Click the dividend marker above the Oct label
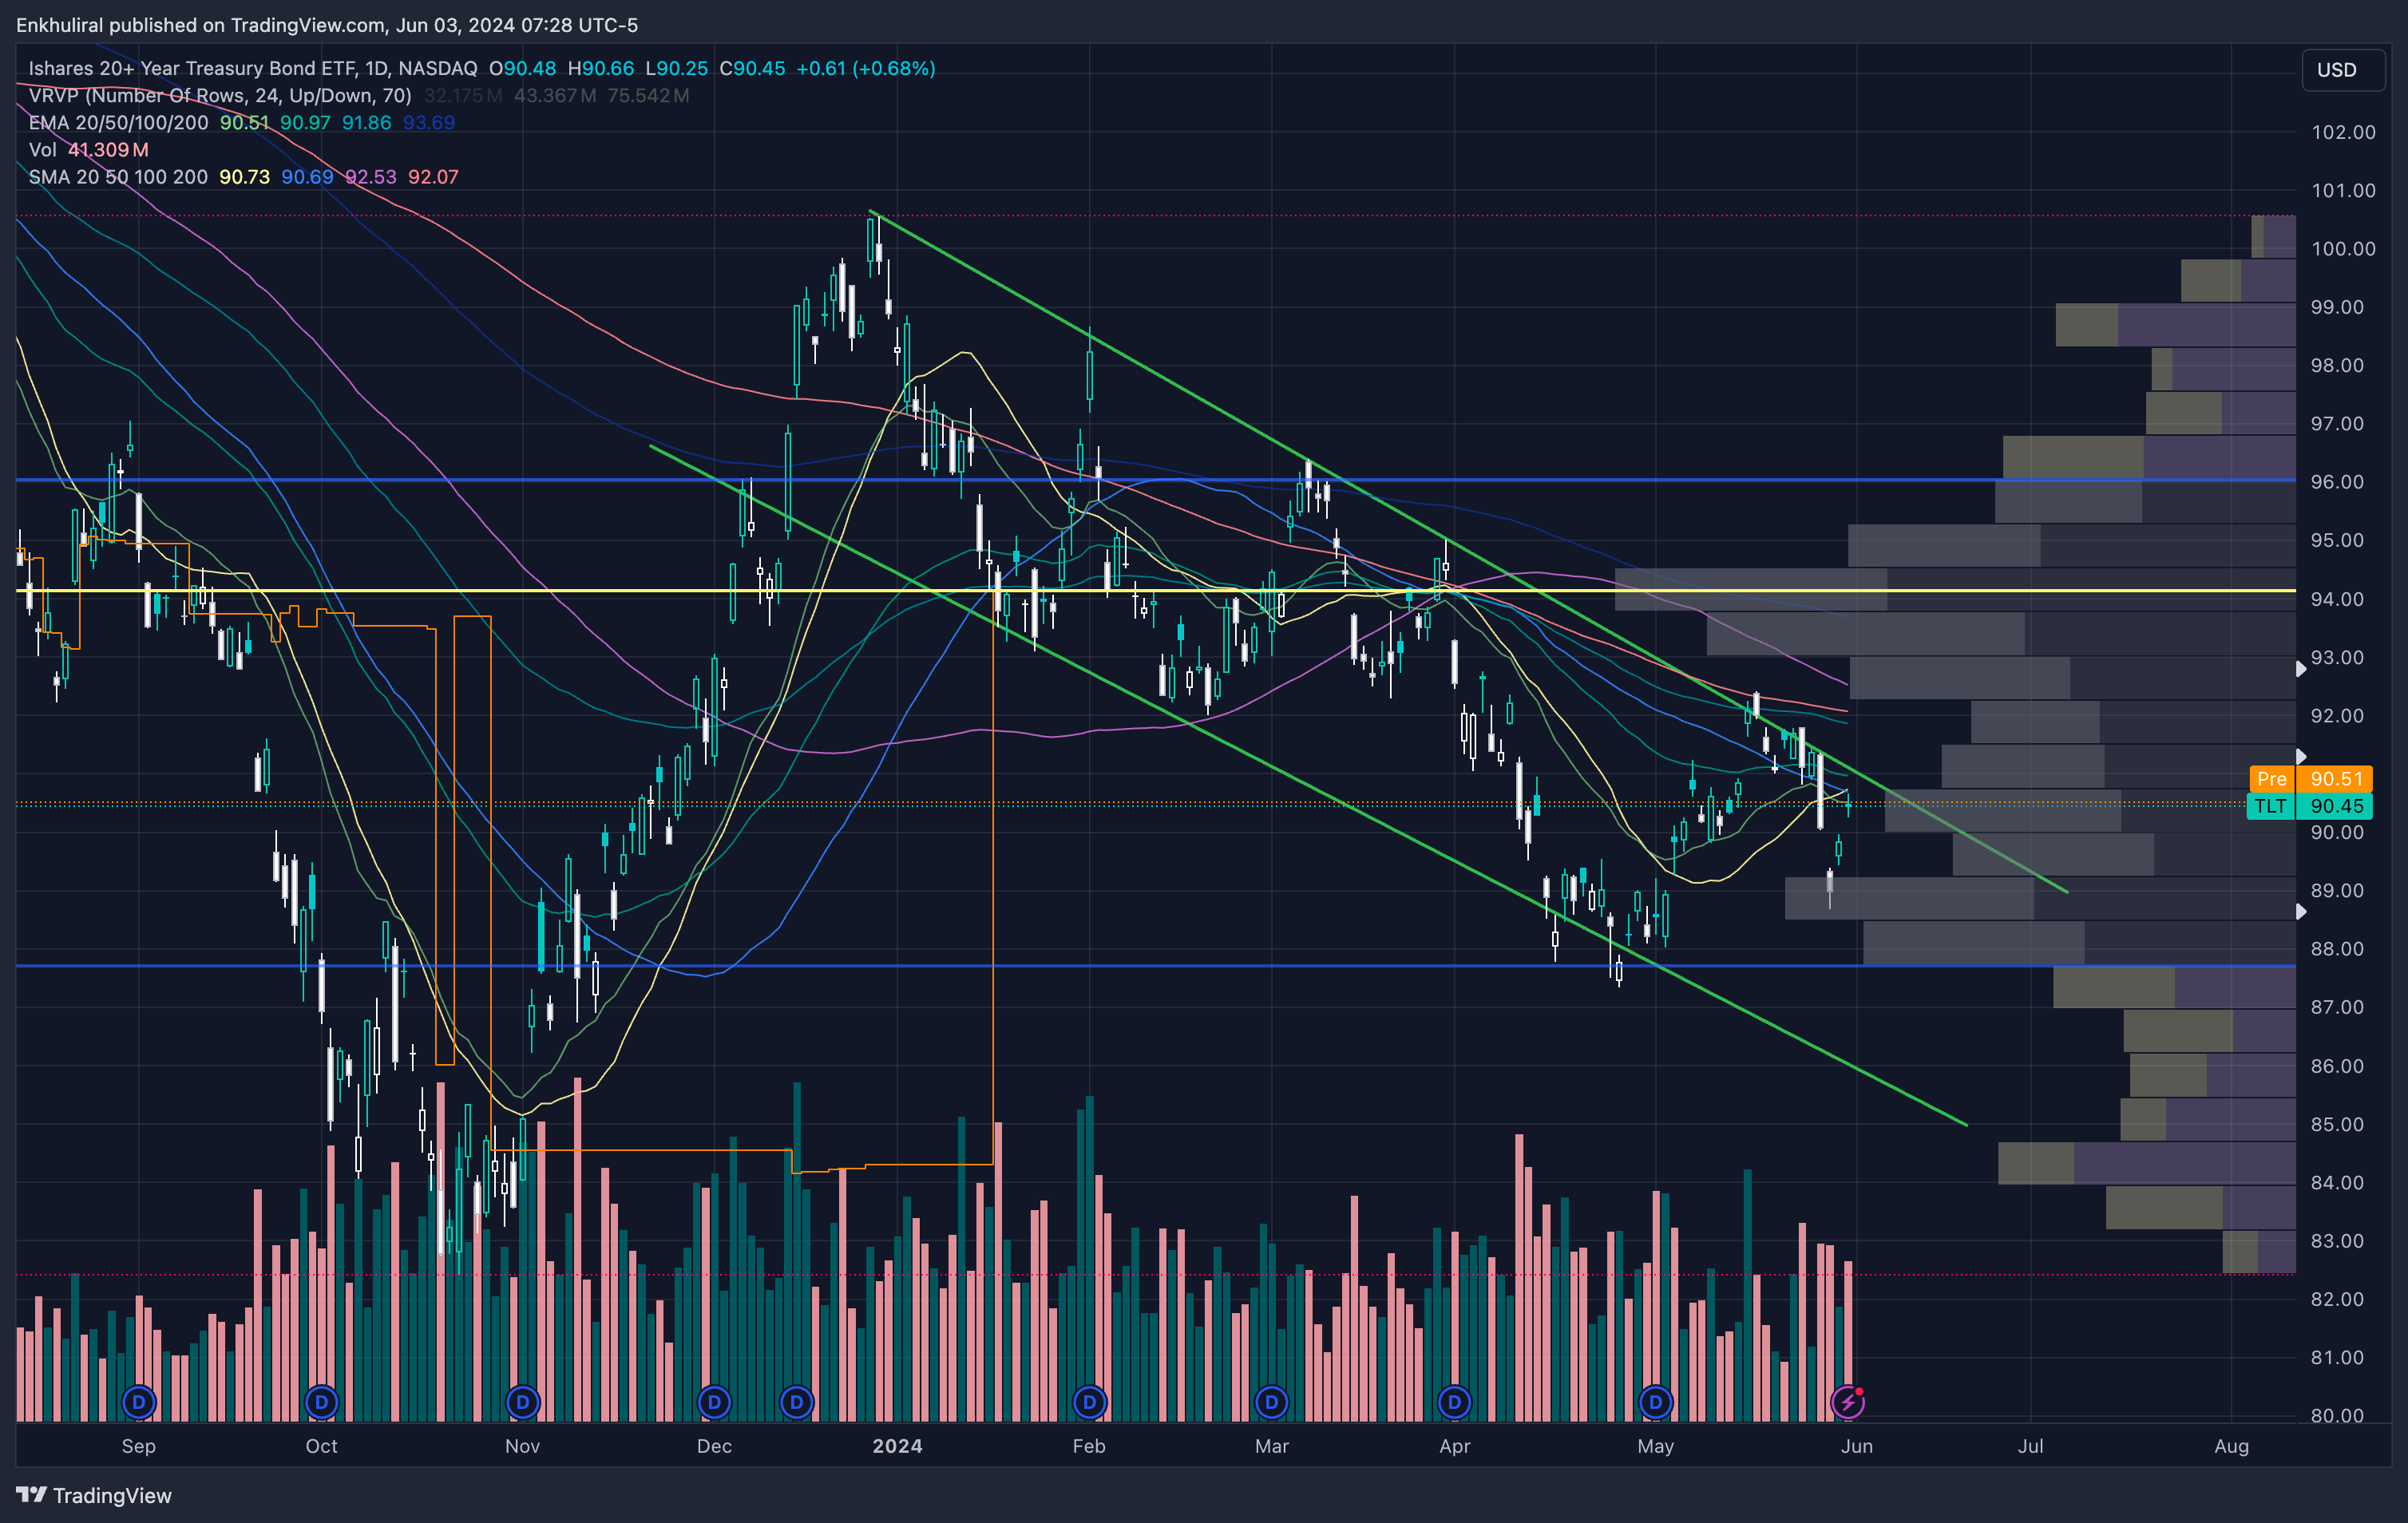2408x1523 pixels. (x=321, y=1402)
